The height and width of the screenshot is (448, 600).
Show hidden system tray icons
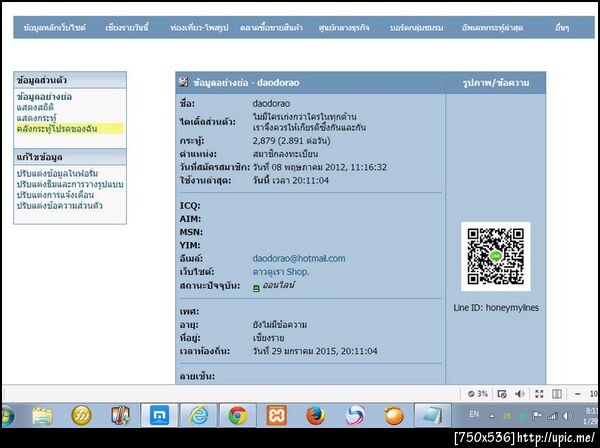(492, 416)
